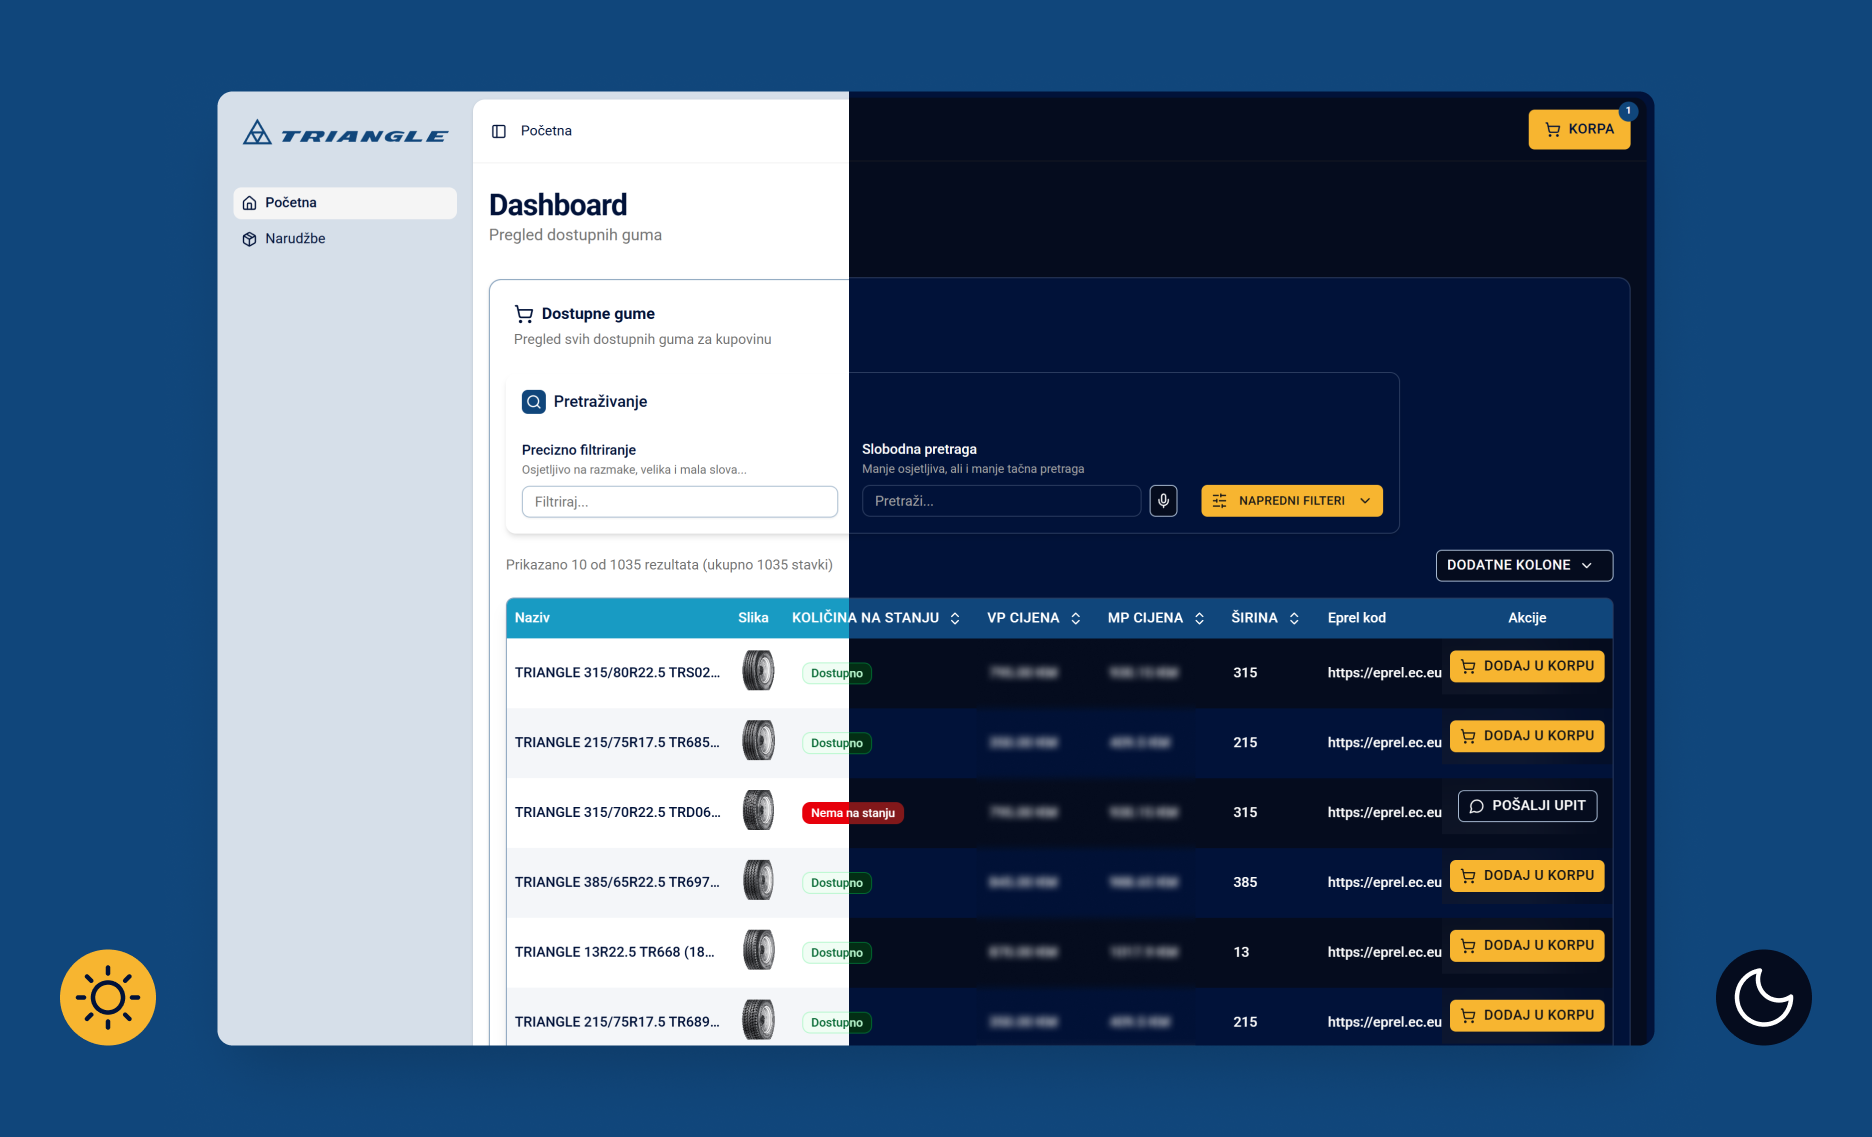Open tire image for TRIANGLE 385/65R22.5 TR697
Image resolution: width=1872 pixels, height=1137 pixels.
[758, 881]
